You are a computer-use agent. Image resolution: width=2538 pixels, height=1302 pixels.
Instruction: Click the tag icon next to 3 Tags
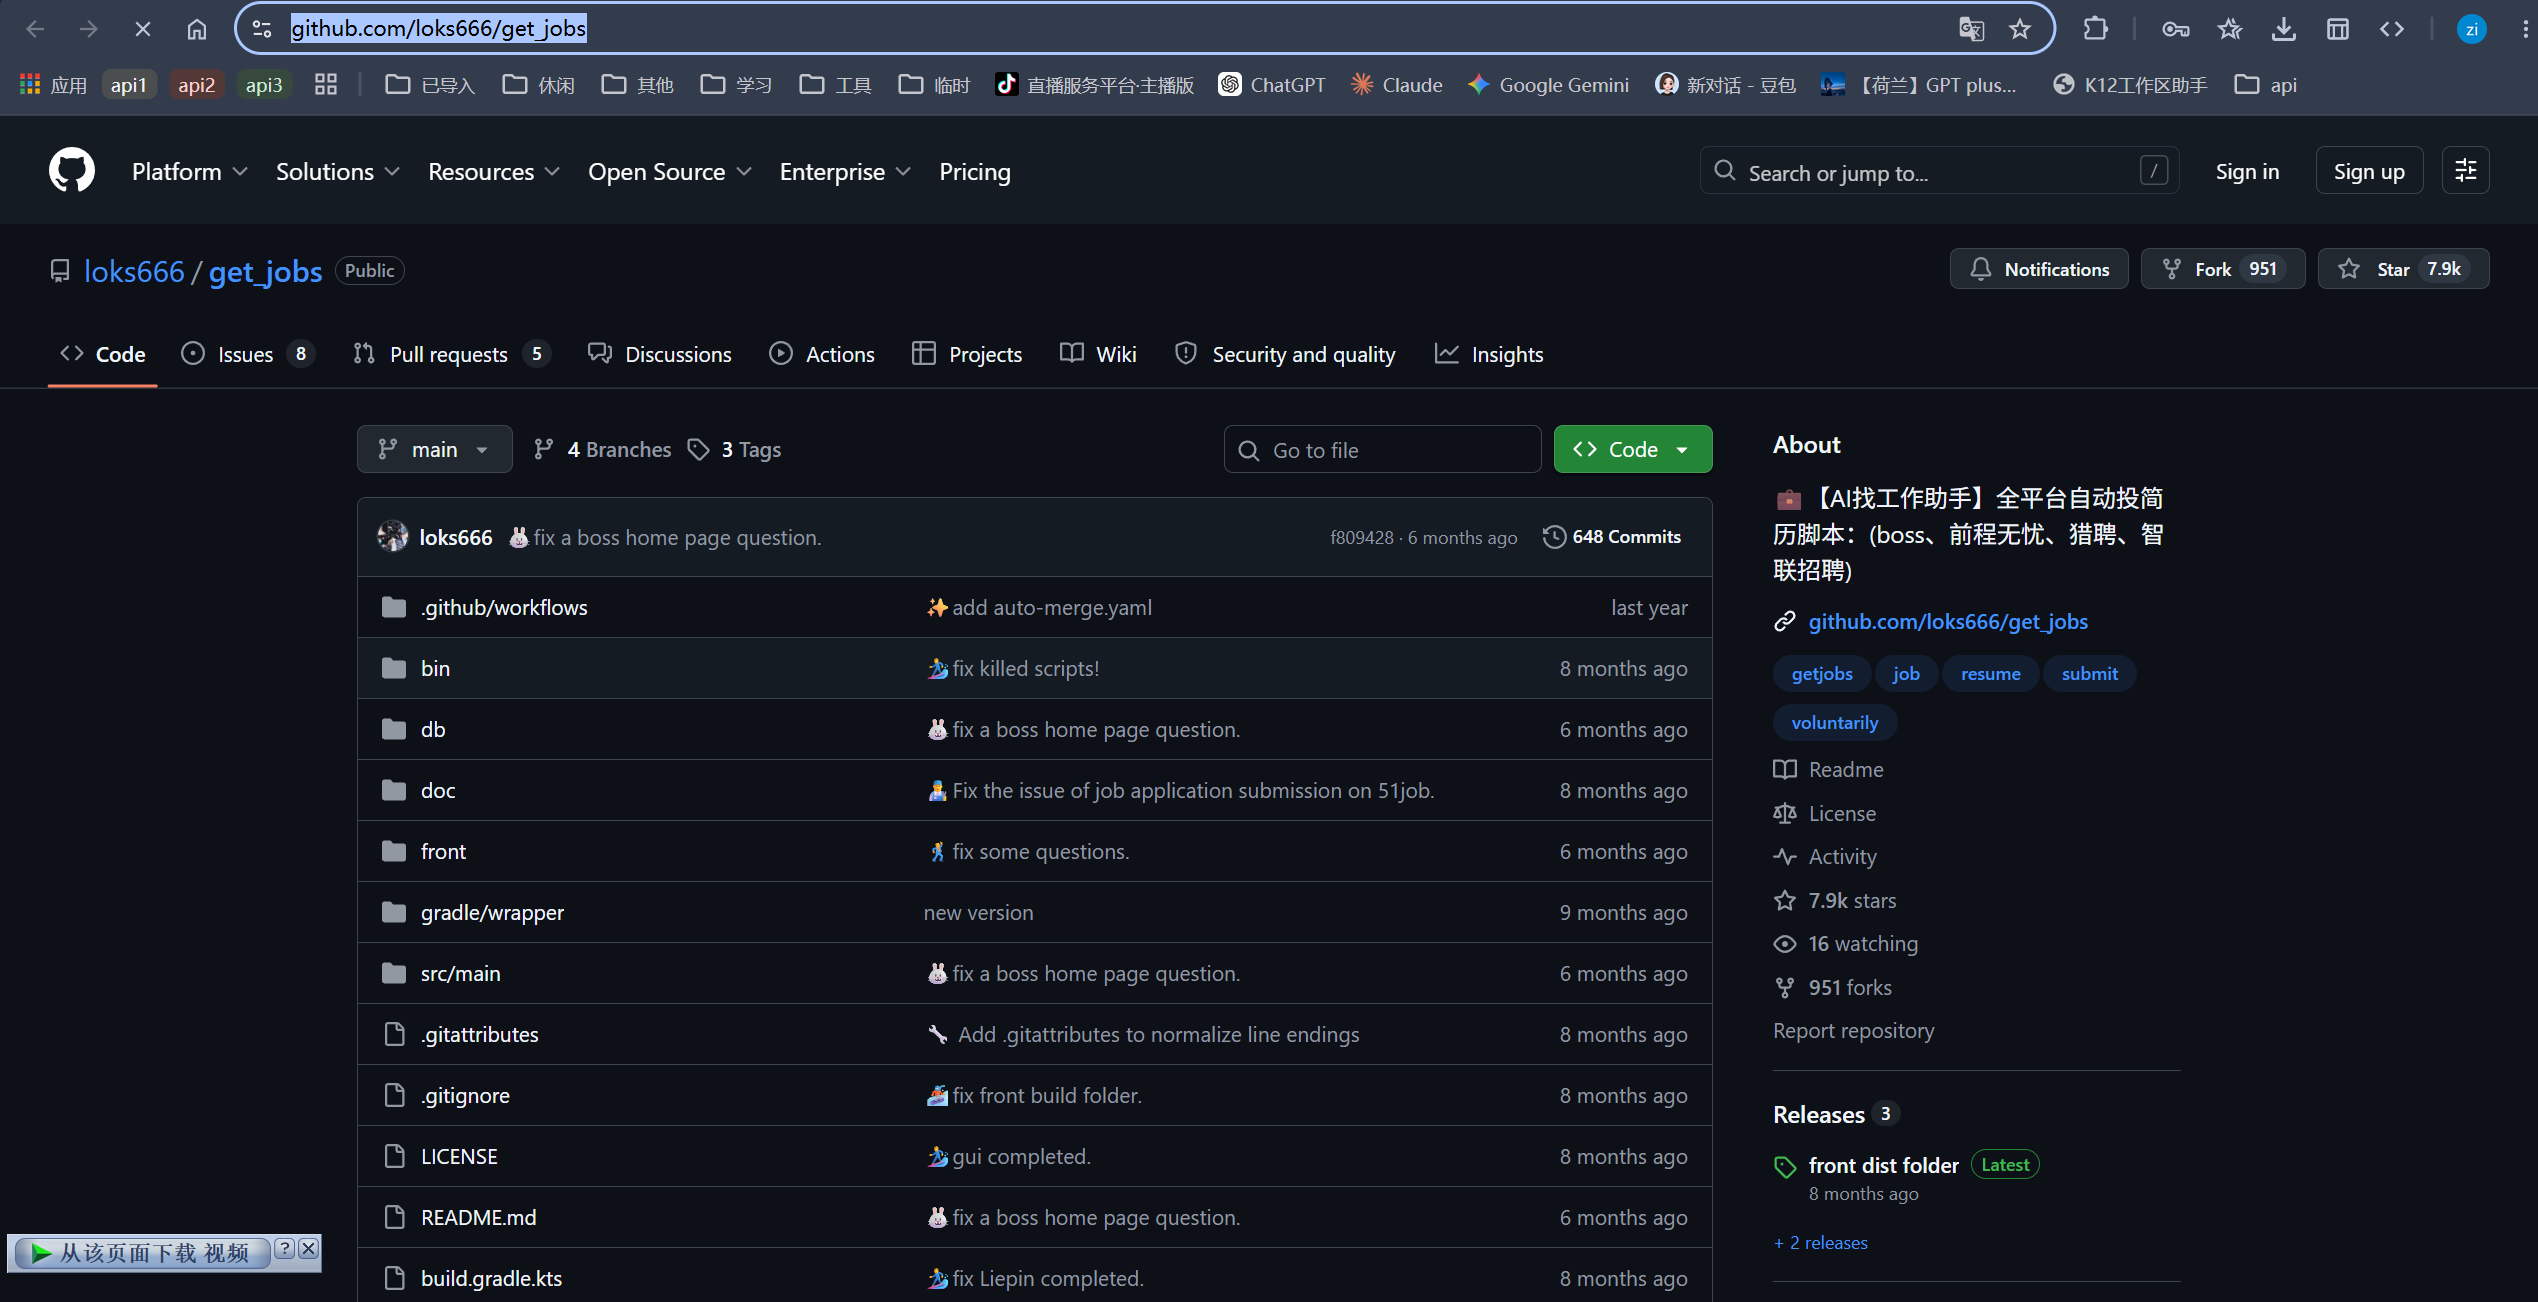[698, 450]
